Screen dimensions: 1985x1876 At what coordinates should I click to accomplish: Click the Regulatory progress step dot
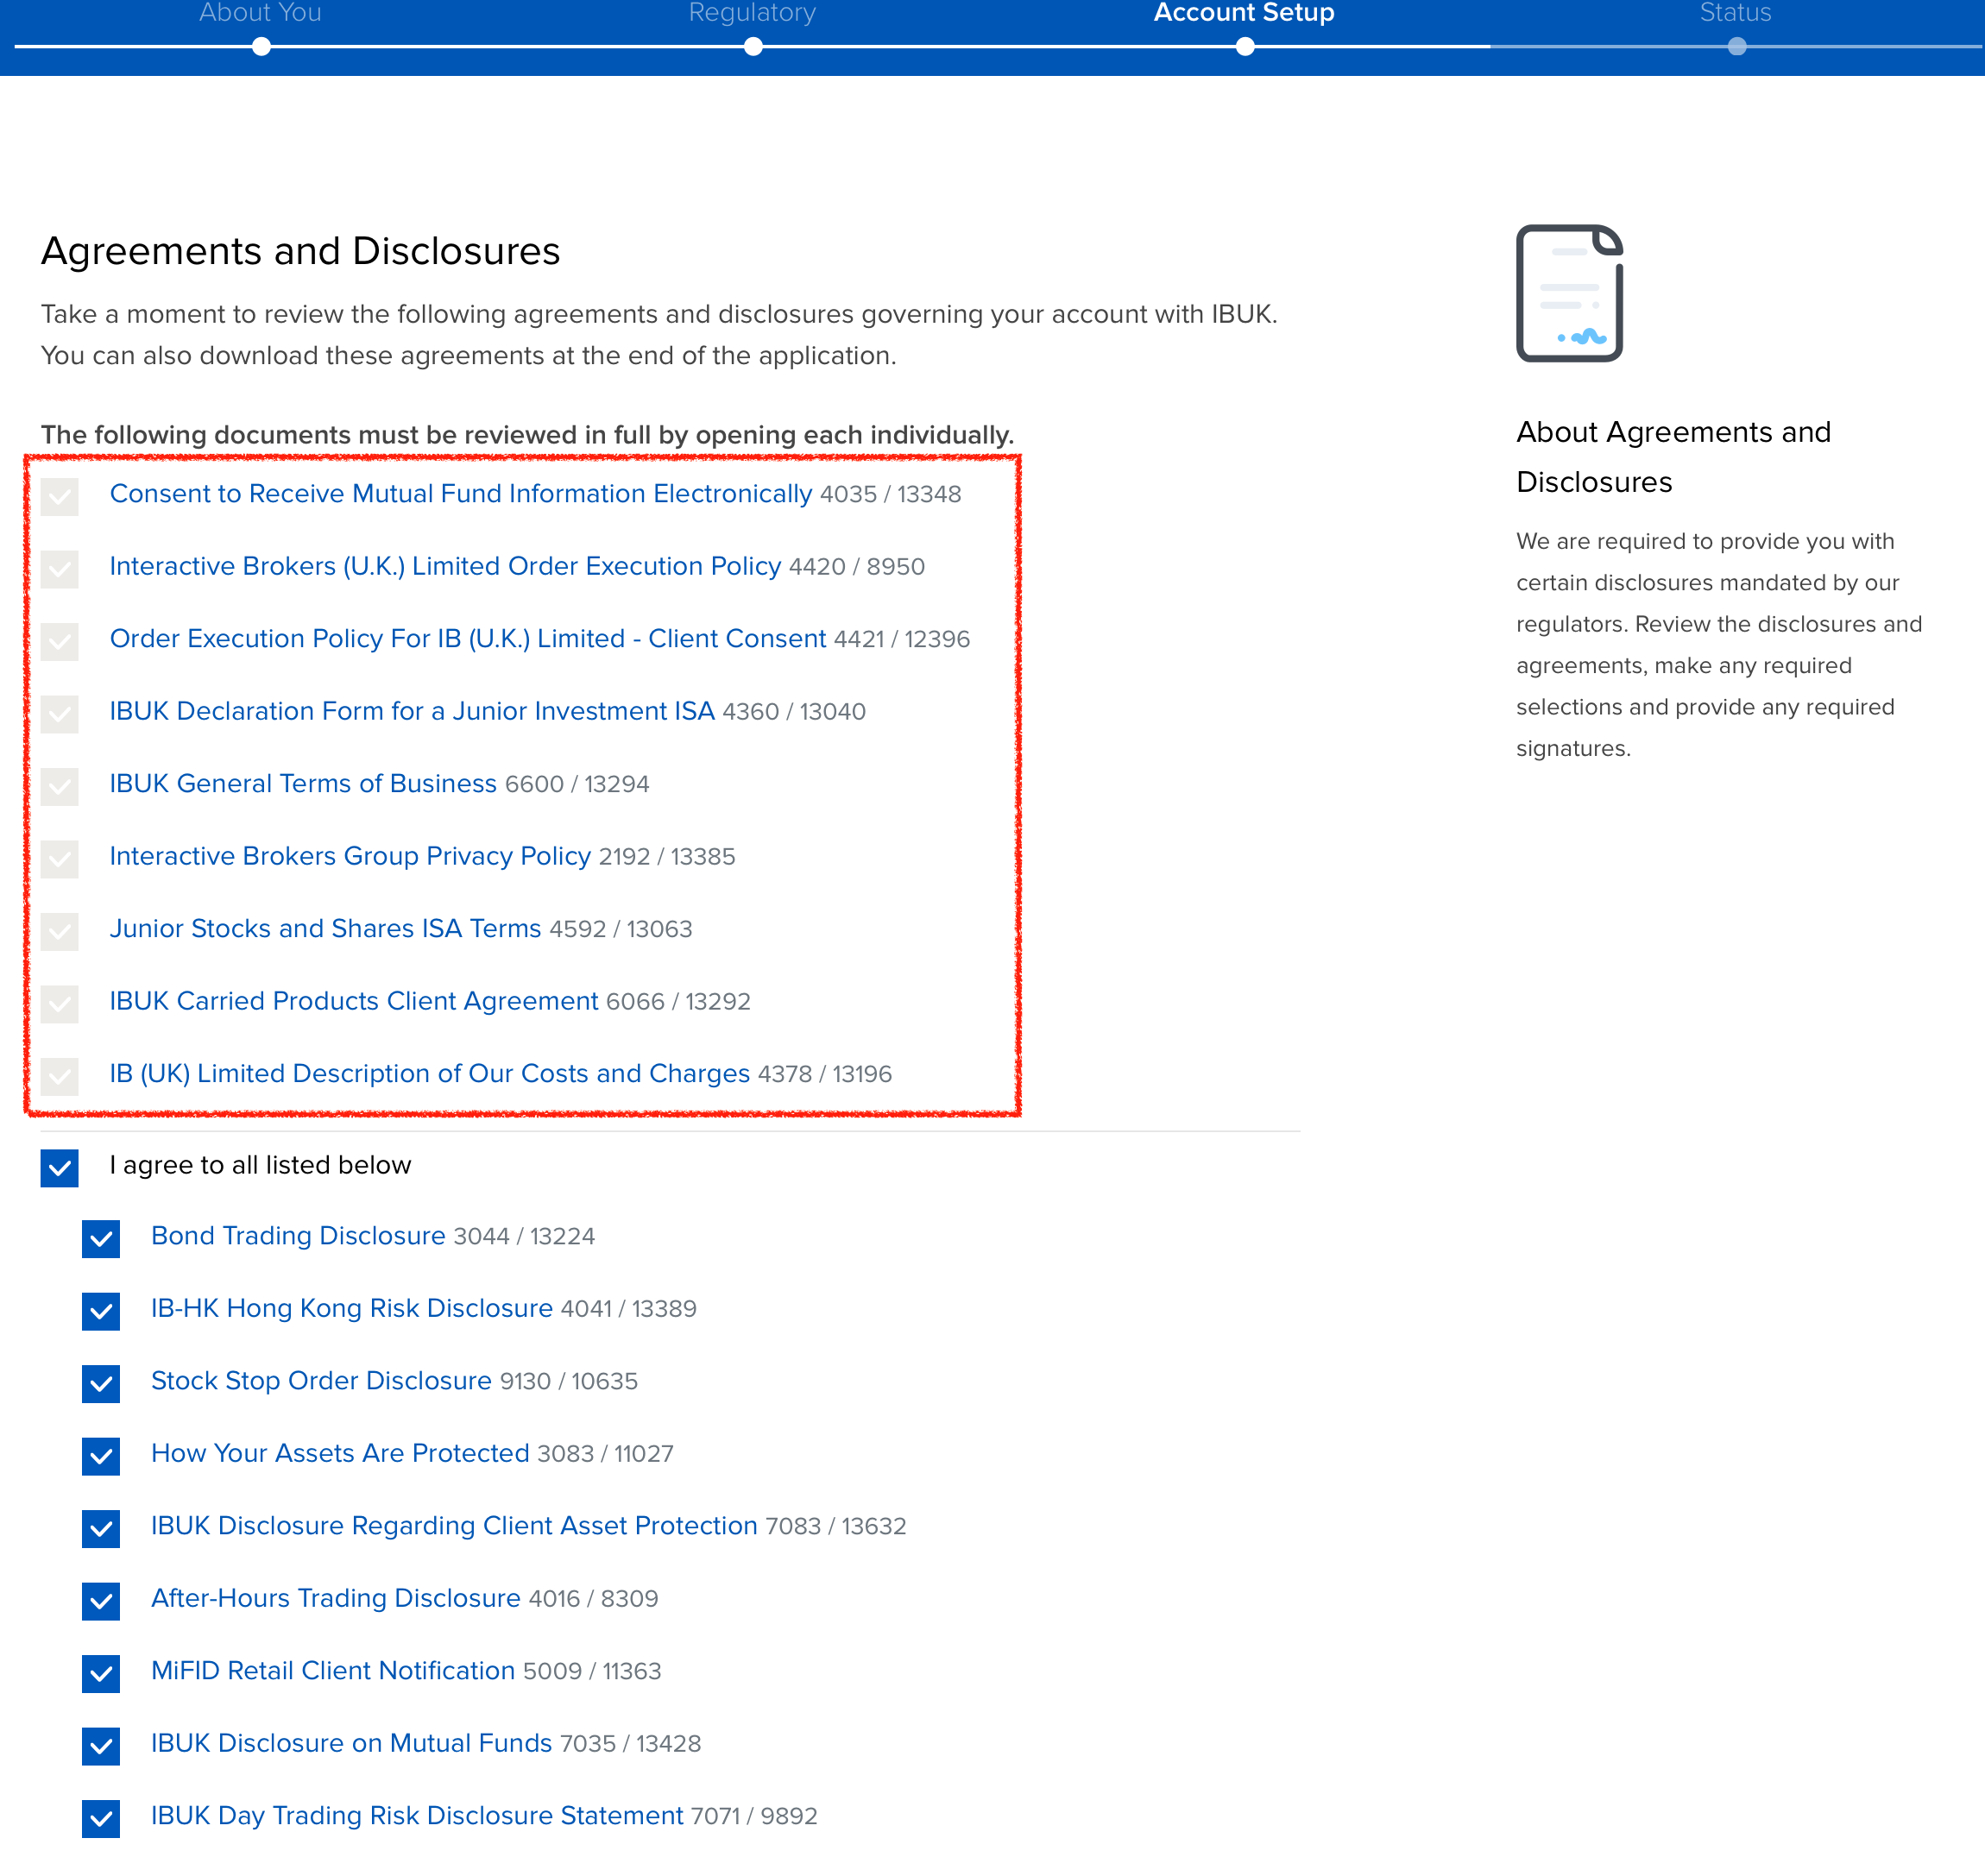(x=753, y=46)
